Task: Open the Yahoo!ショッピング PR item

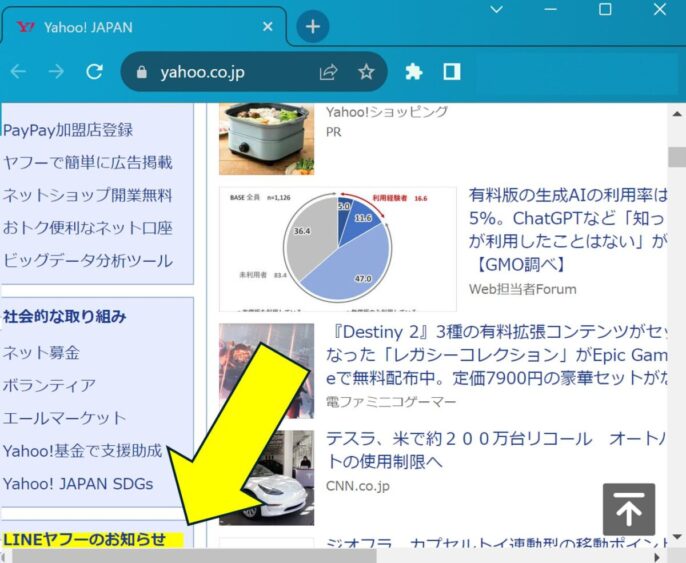Action: pyautogui.click(x=387, y=112)
